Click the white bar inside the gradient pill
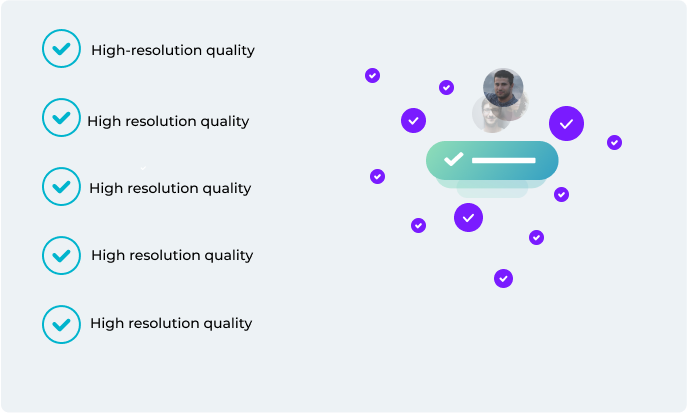The image size is (687, 413). click(503, 160)
